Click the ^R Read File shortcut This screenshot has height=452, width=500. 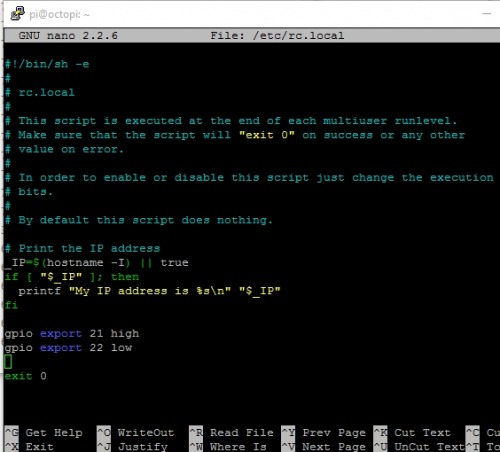pyautogui.click(x=232, y=433)
